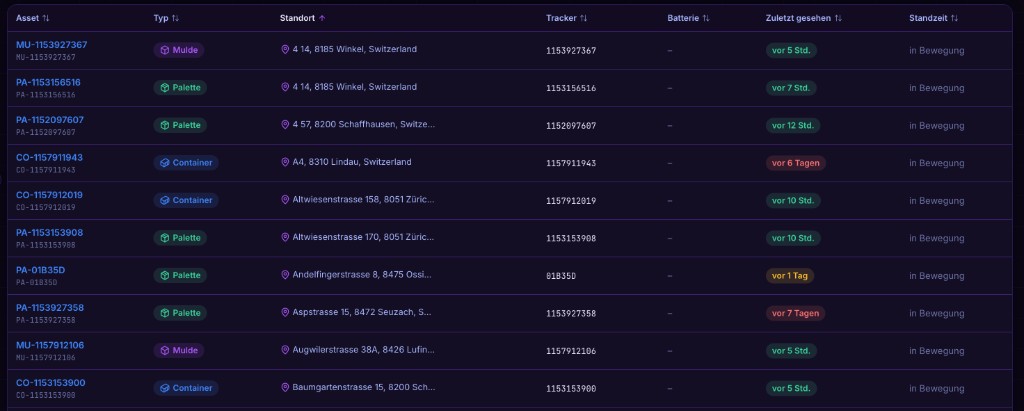
Task: Click Mulde tag for MU-1157912106
Action: click(x=179, y=350)
